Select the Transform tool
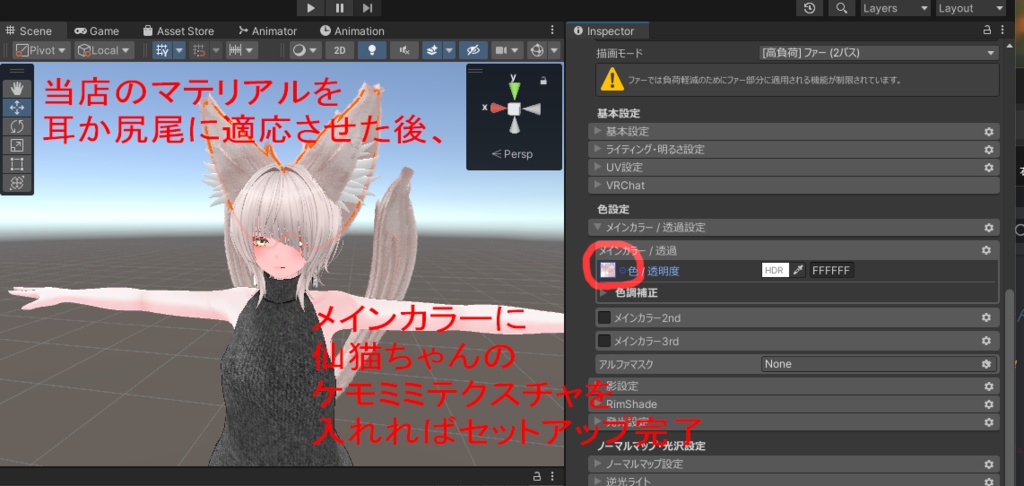Image resolution: width=1024 pixels, height=486 pixels. 17,183
